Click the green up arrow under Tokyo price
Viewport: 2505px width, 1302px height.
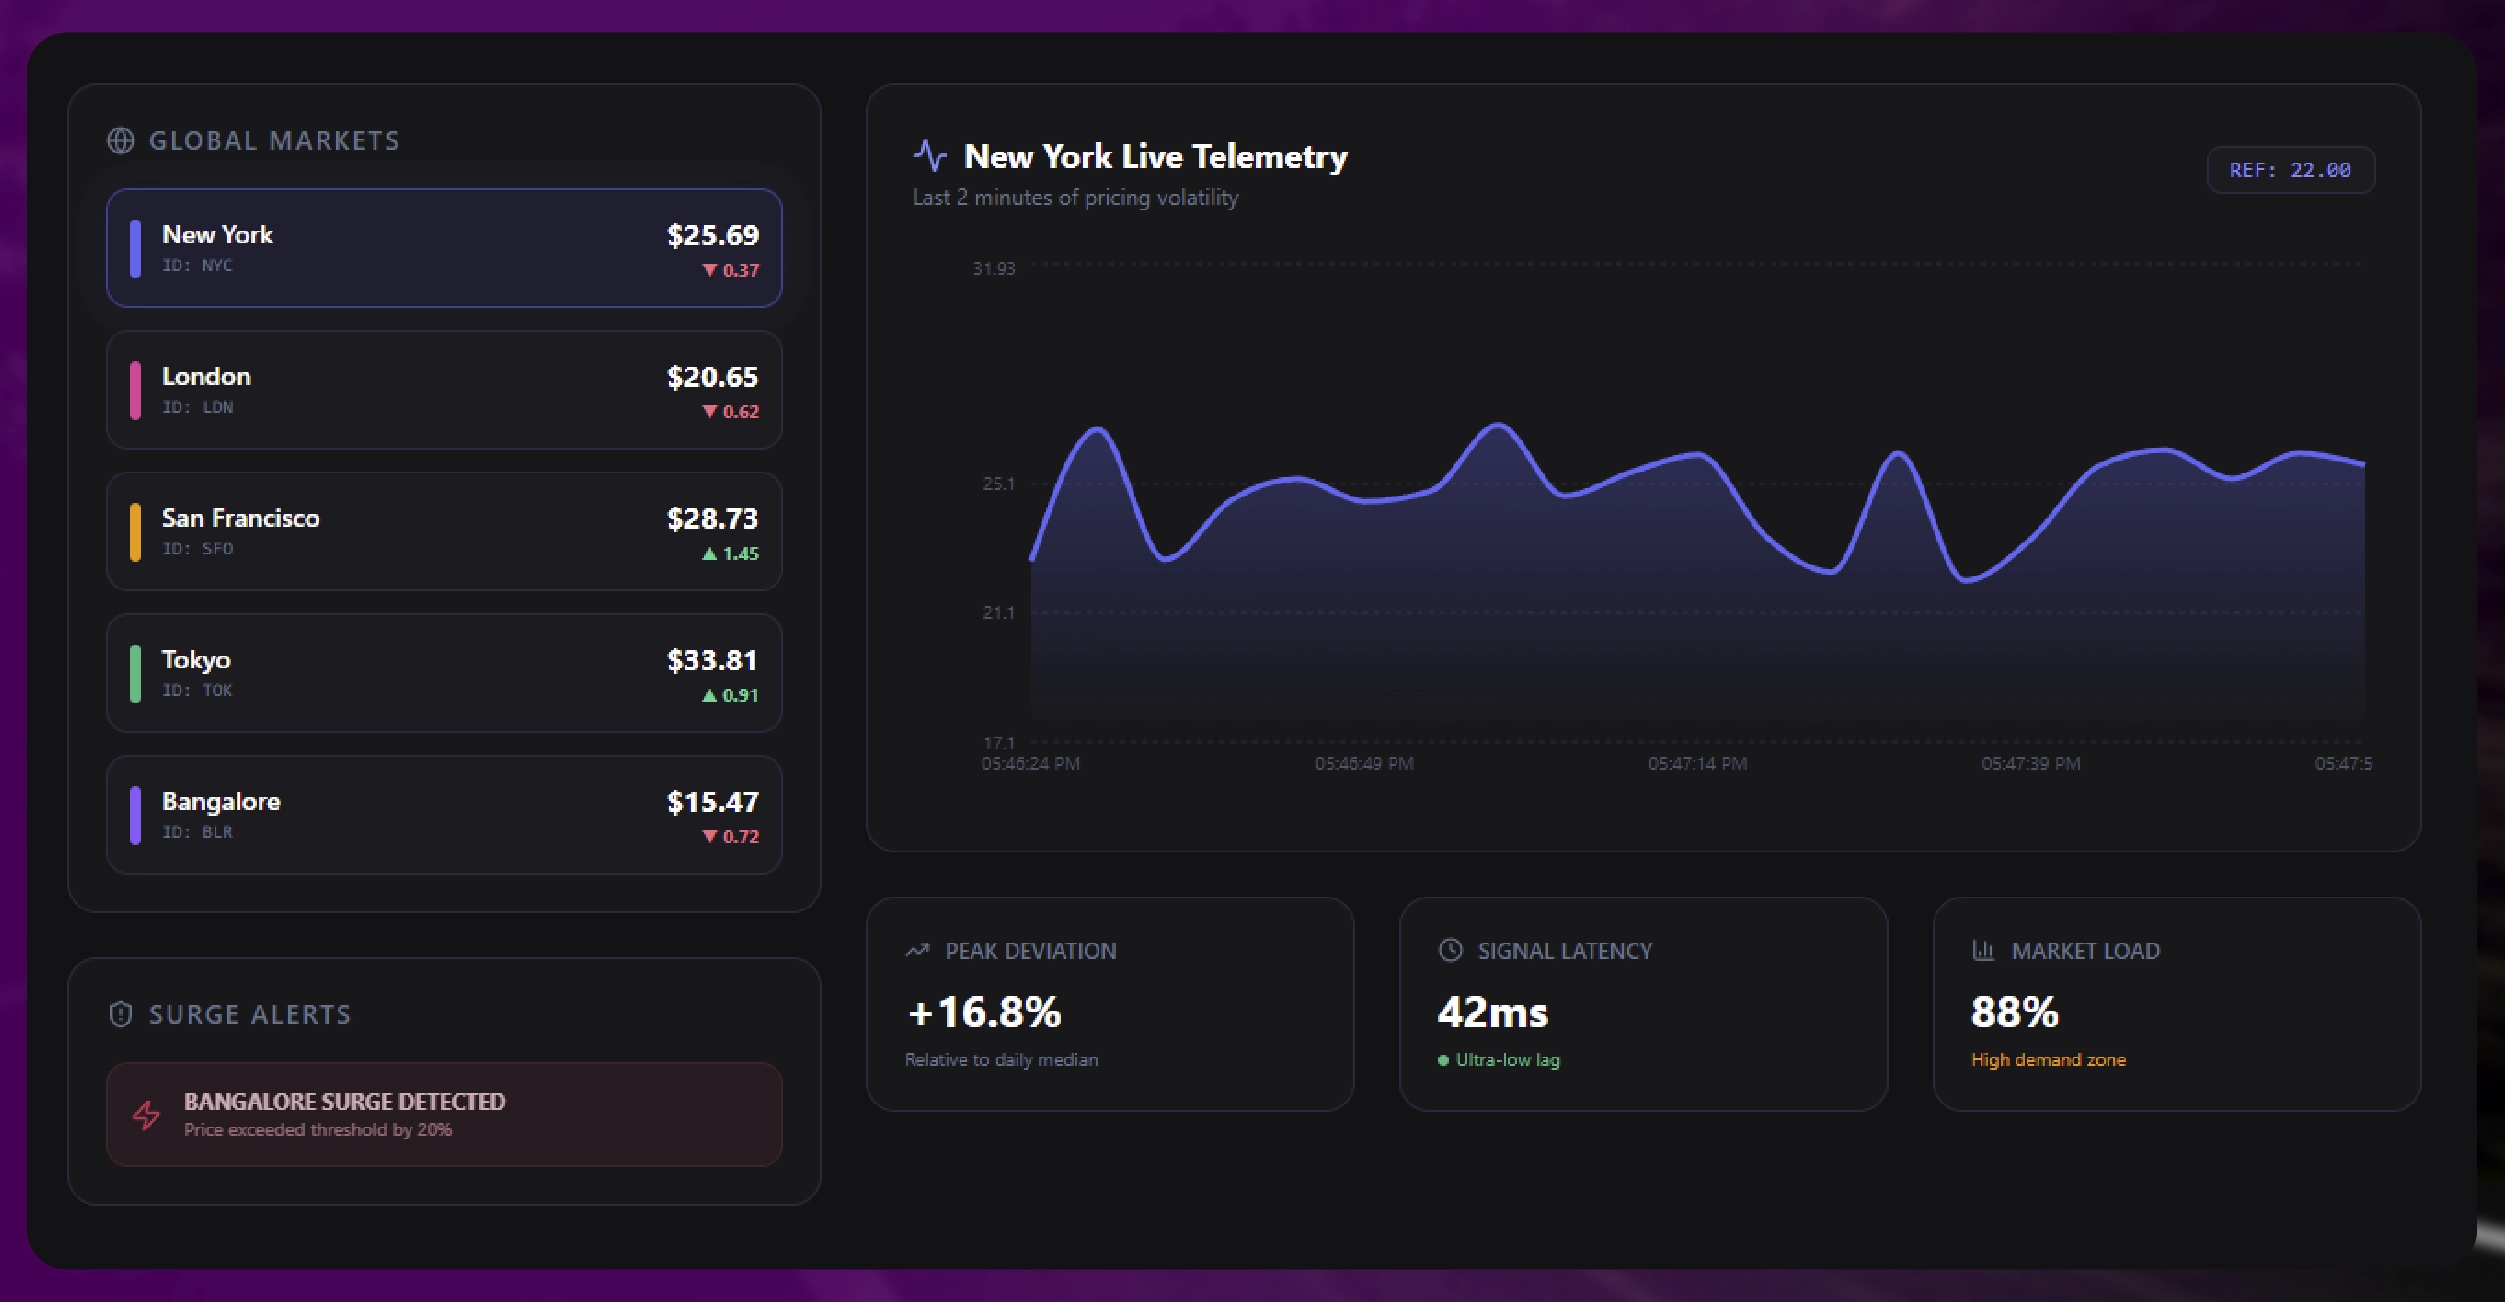pyautogui.click(x=709, y=695)
